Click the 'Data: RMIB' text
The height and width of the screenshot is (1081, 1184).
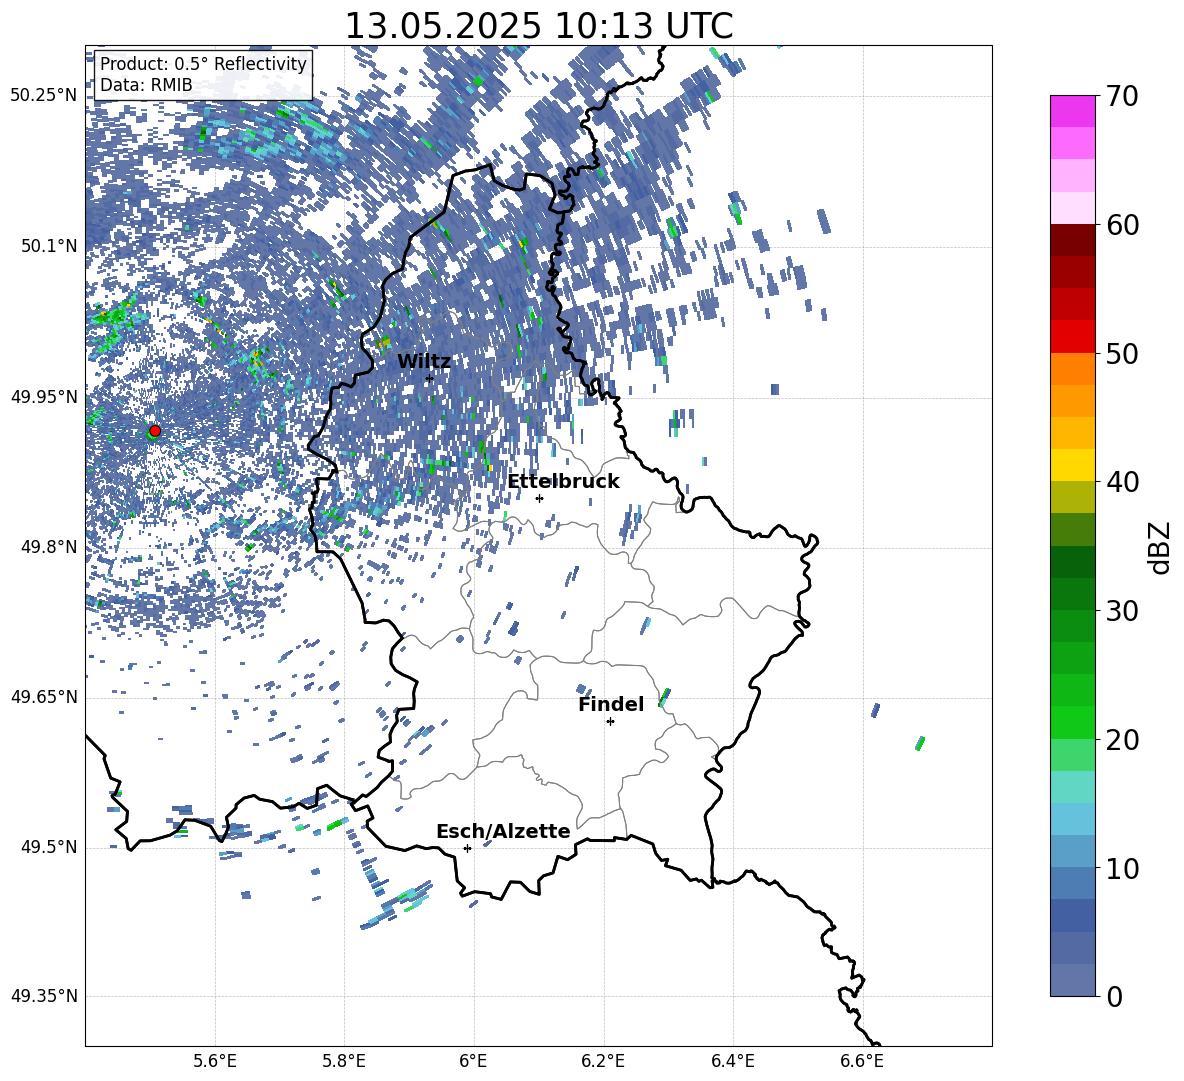146,85
